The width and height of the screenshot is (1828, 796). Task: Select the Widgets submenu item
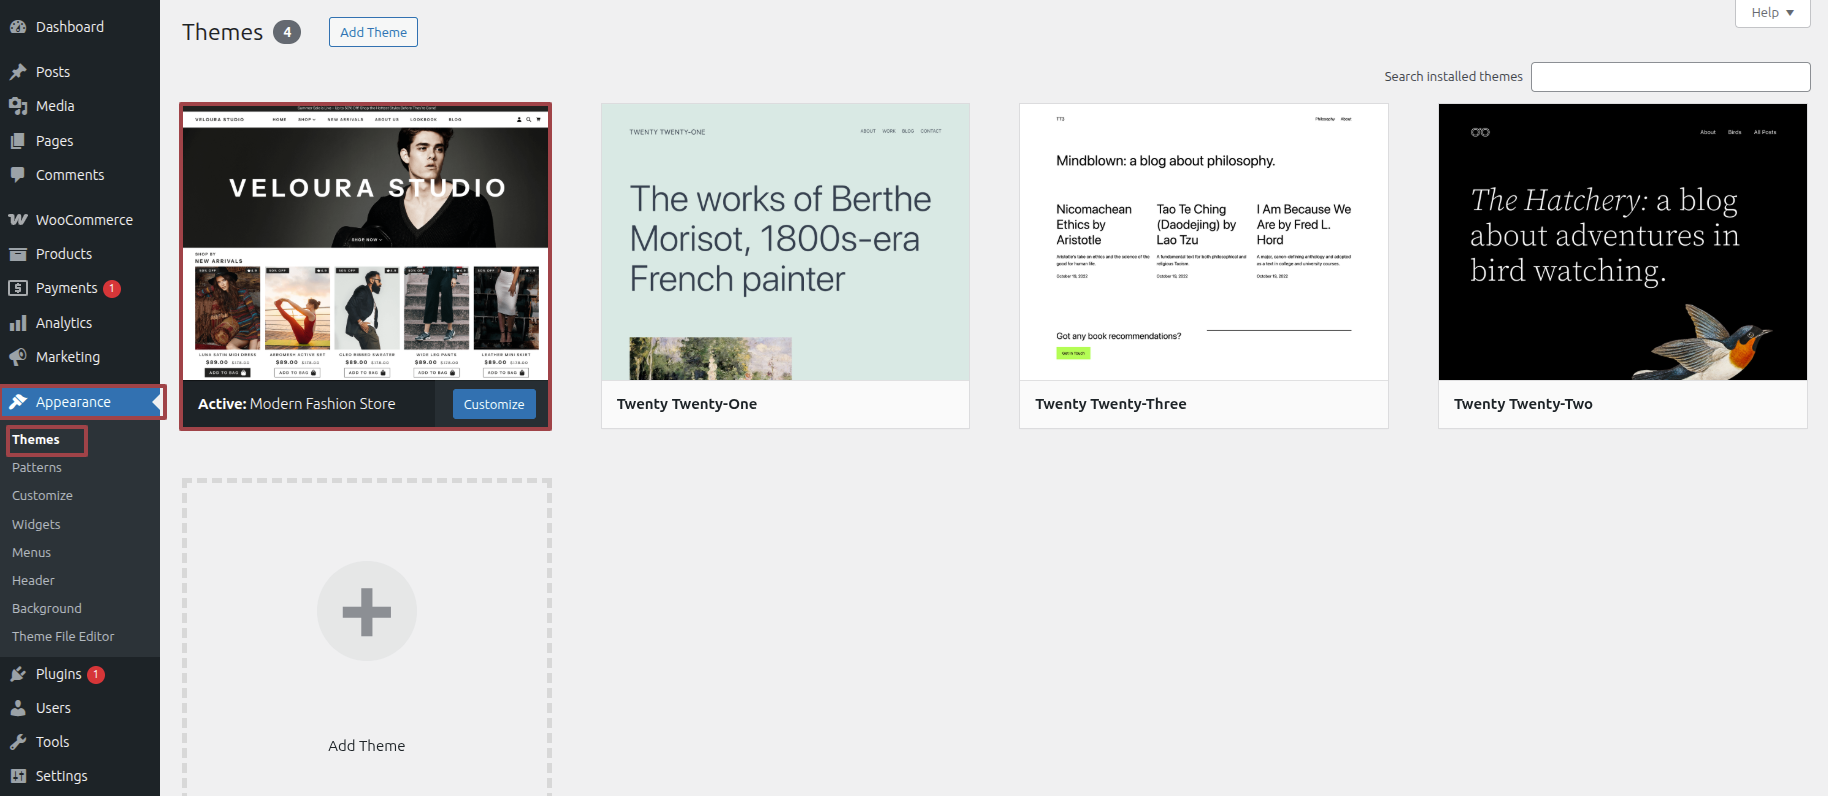(x=36, y=525)
